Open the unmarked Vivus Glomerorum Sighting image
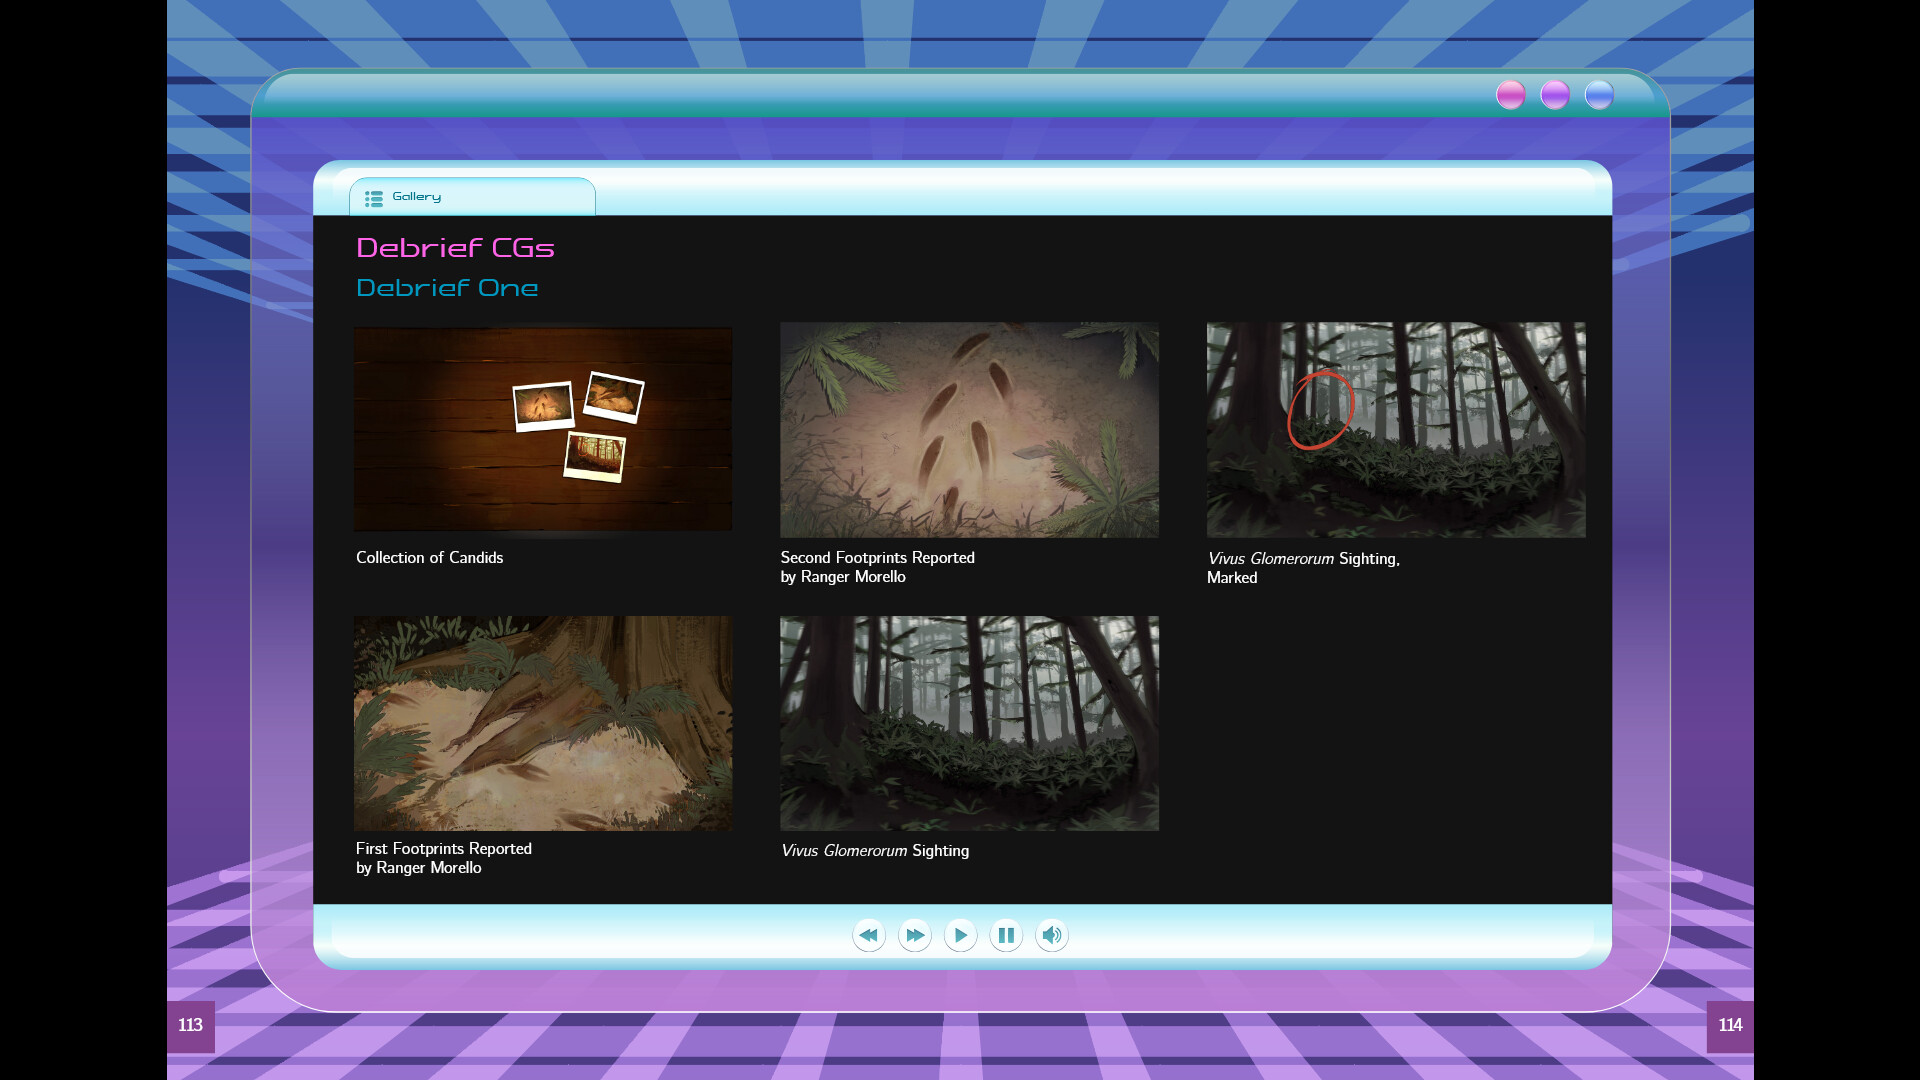Image resolution: width=1920 pixels, height=1080 pixels. point(969,723)
